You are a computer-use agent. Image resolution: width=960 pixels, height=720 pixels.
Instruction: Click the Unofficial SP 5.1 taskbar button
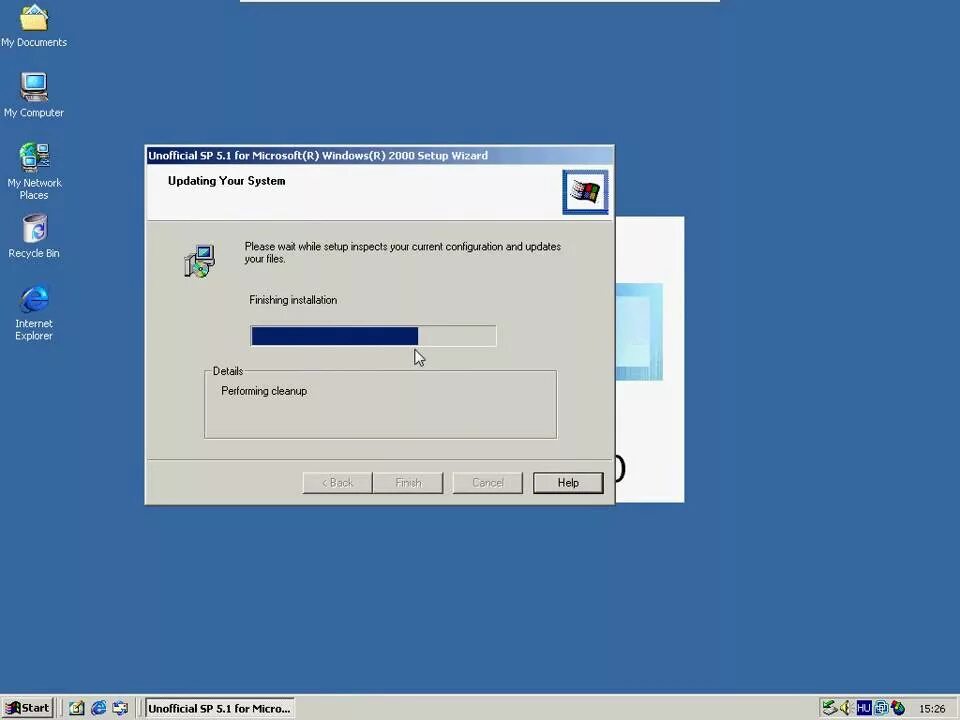click(220, 708)
